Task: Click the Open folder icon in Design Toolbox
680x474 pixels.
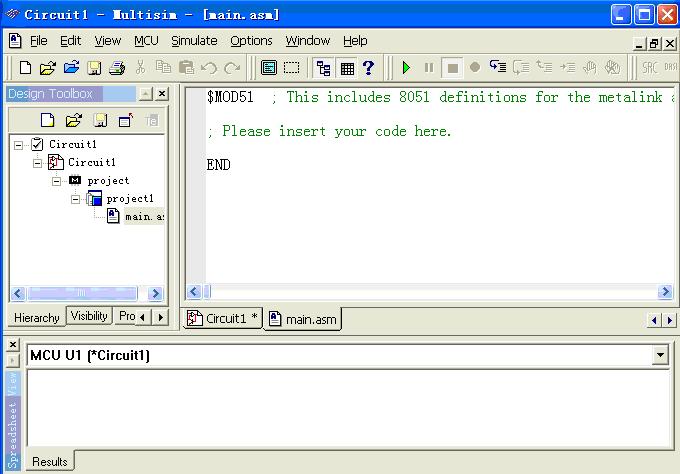Action: (73, 121)
